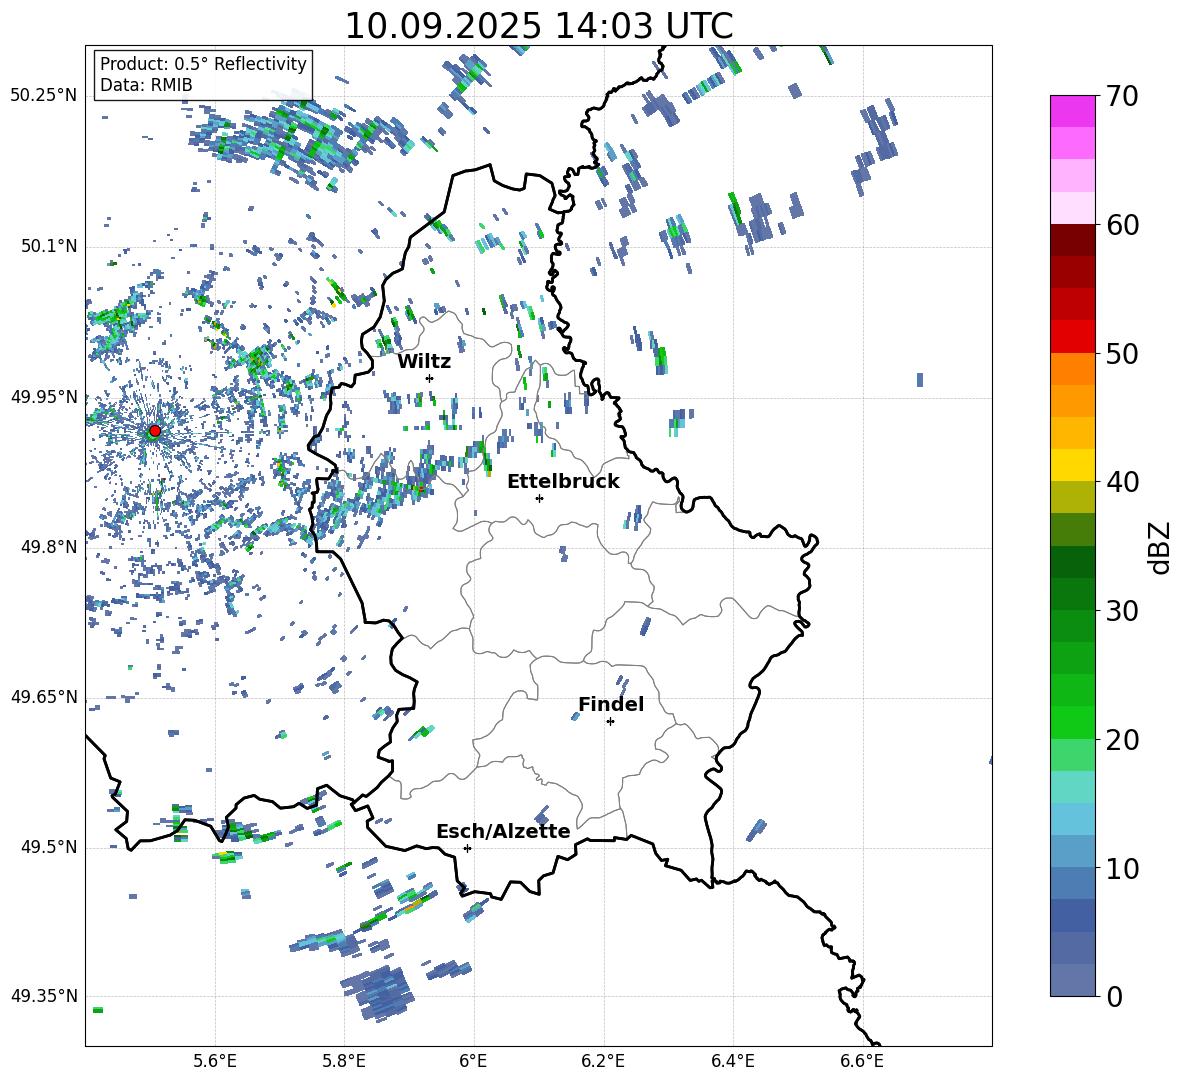Click the Ettelbruck station cross marker
Viewport: 1184px width, 1081px height.
tap(539, 498)
